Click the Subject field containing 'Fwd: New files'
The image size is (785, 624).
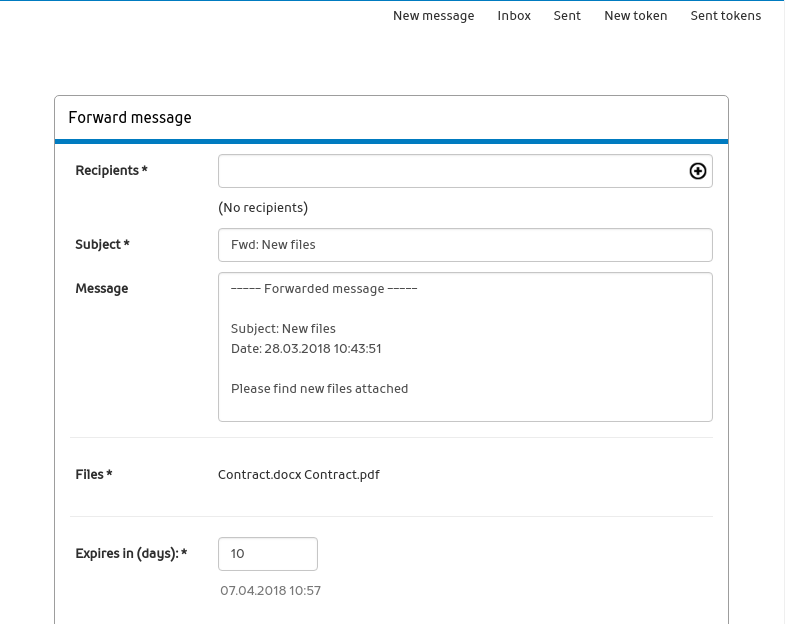point(465,245)
